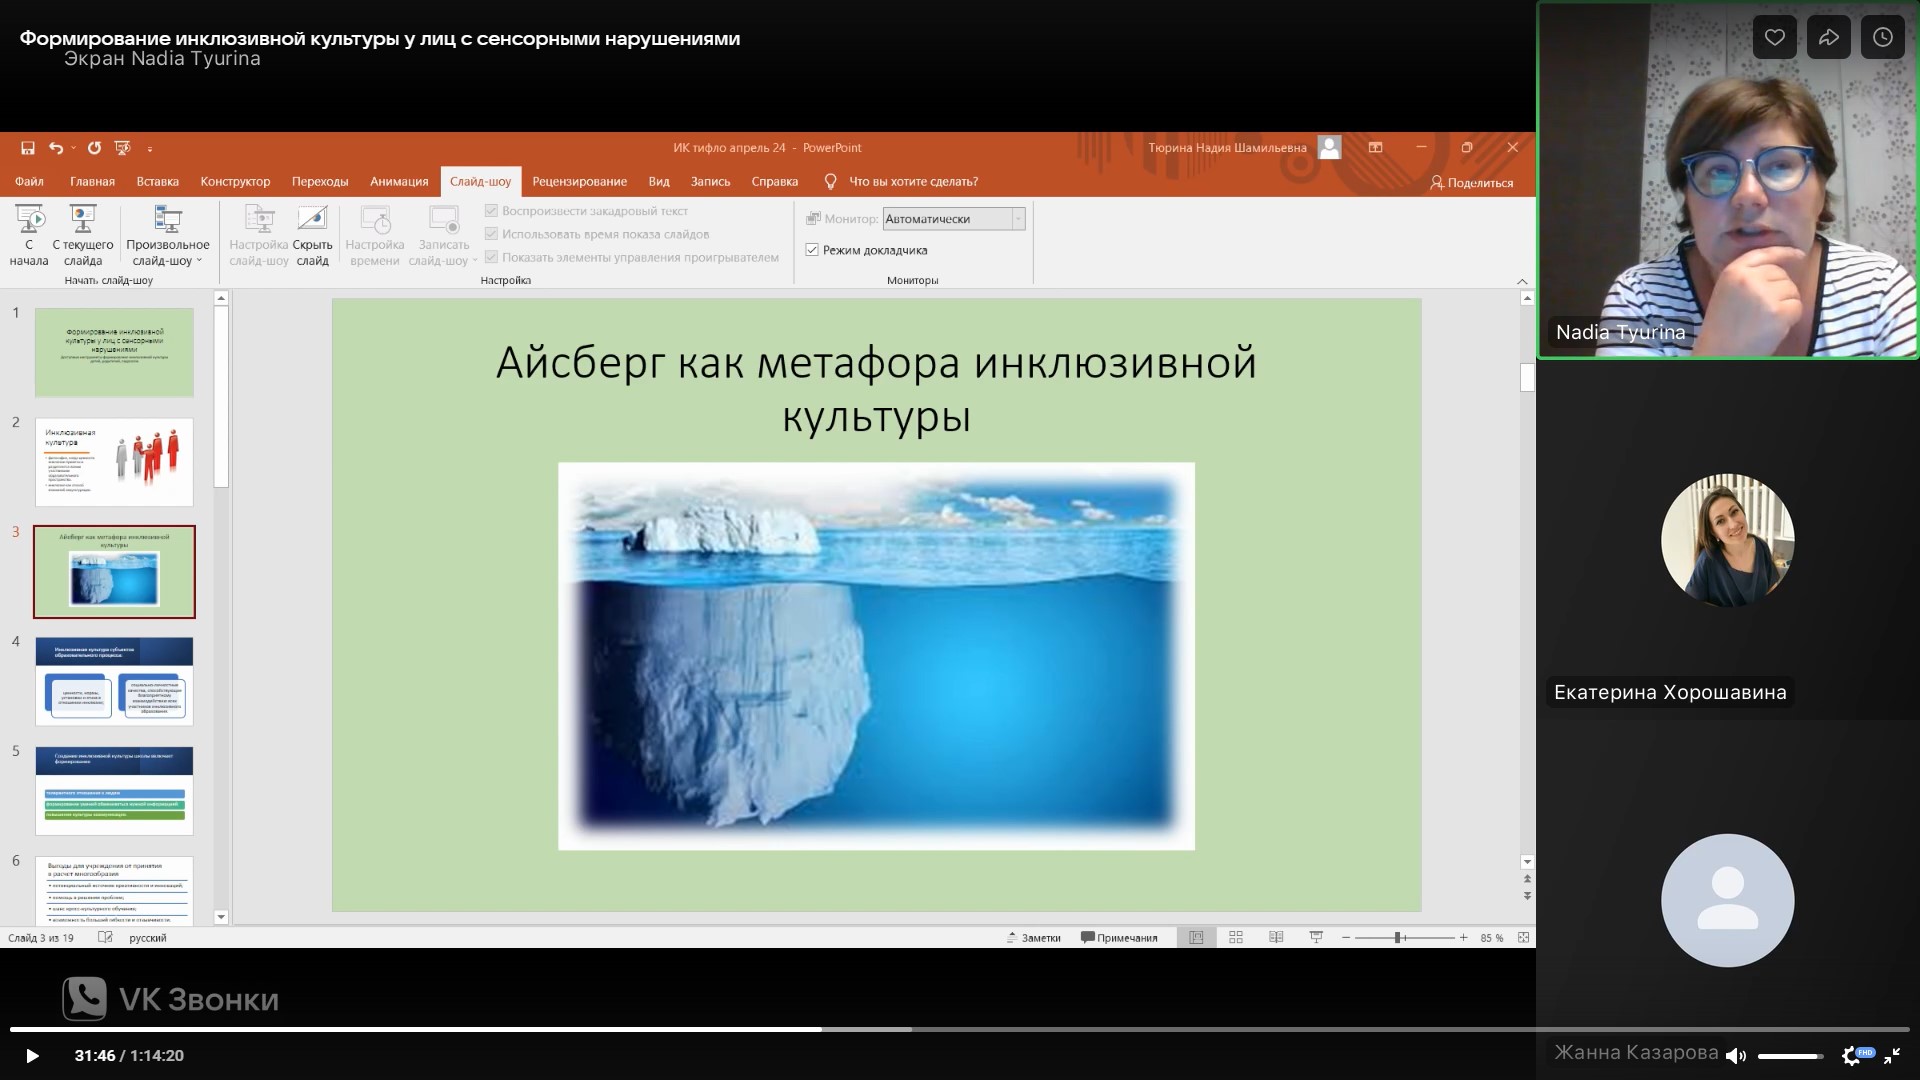Open the File menu
The image size is (1920, 1080).
pyautogui.click(x=29, y=182)
